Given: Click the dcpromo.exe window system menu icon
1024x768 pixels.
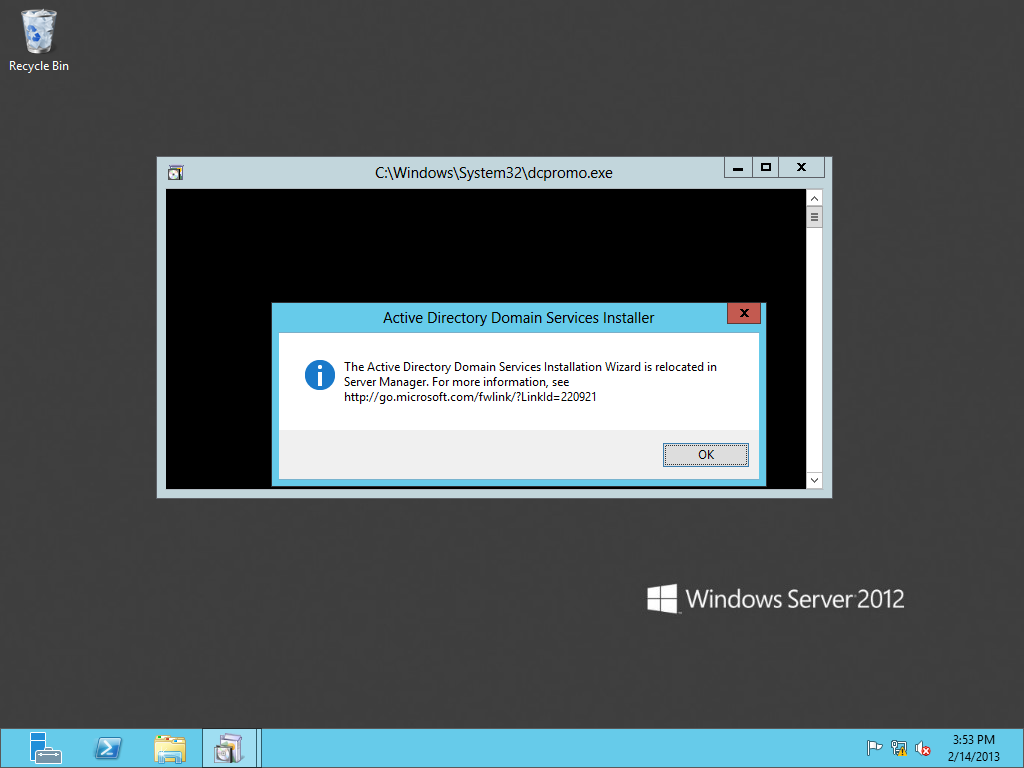Looking at the screenshot, I should (x=176, y=172).
